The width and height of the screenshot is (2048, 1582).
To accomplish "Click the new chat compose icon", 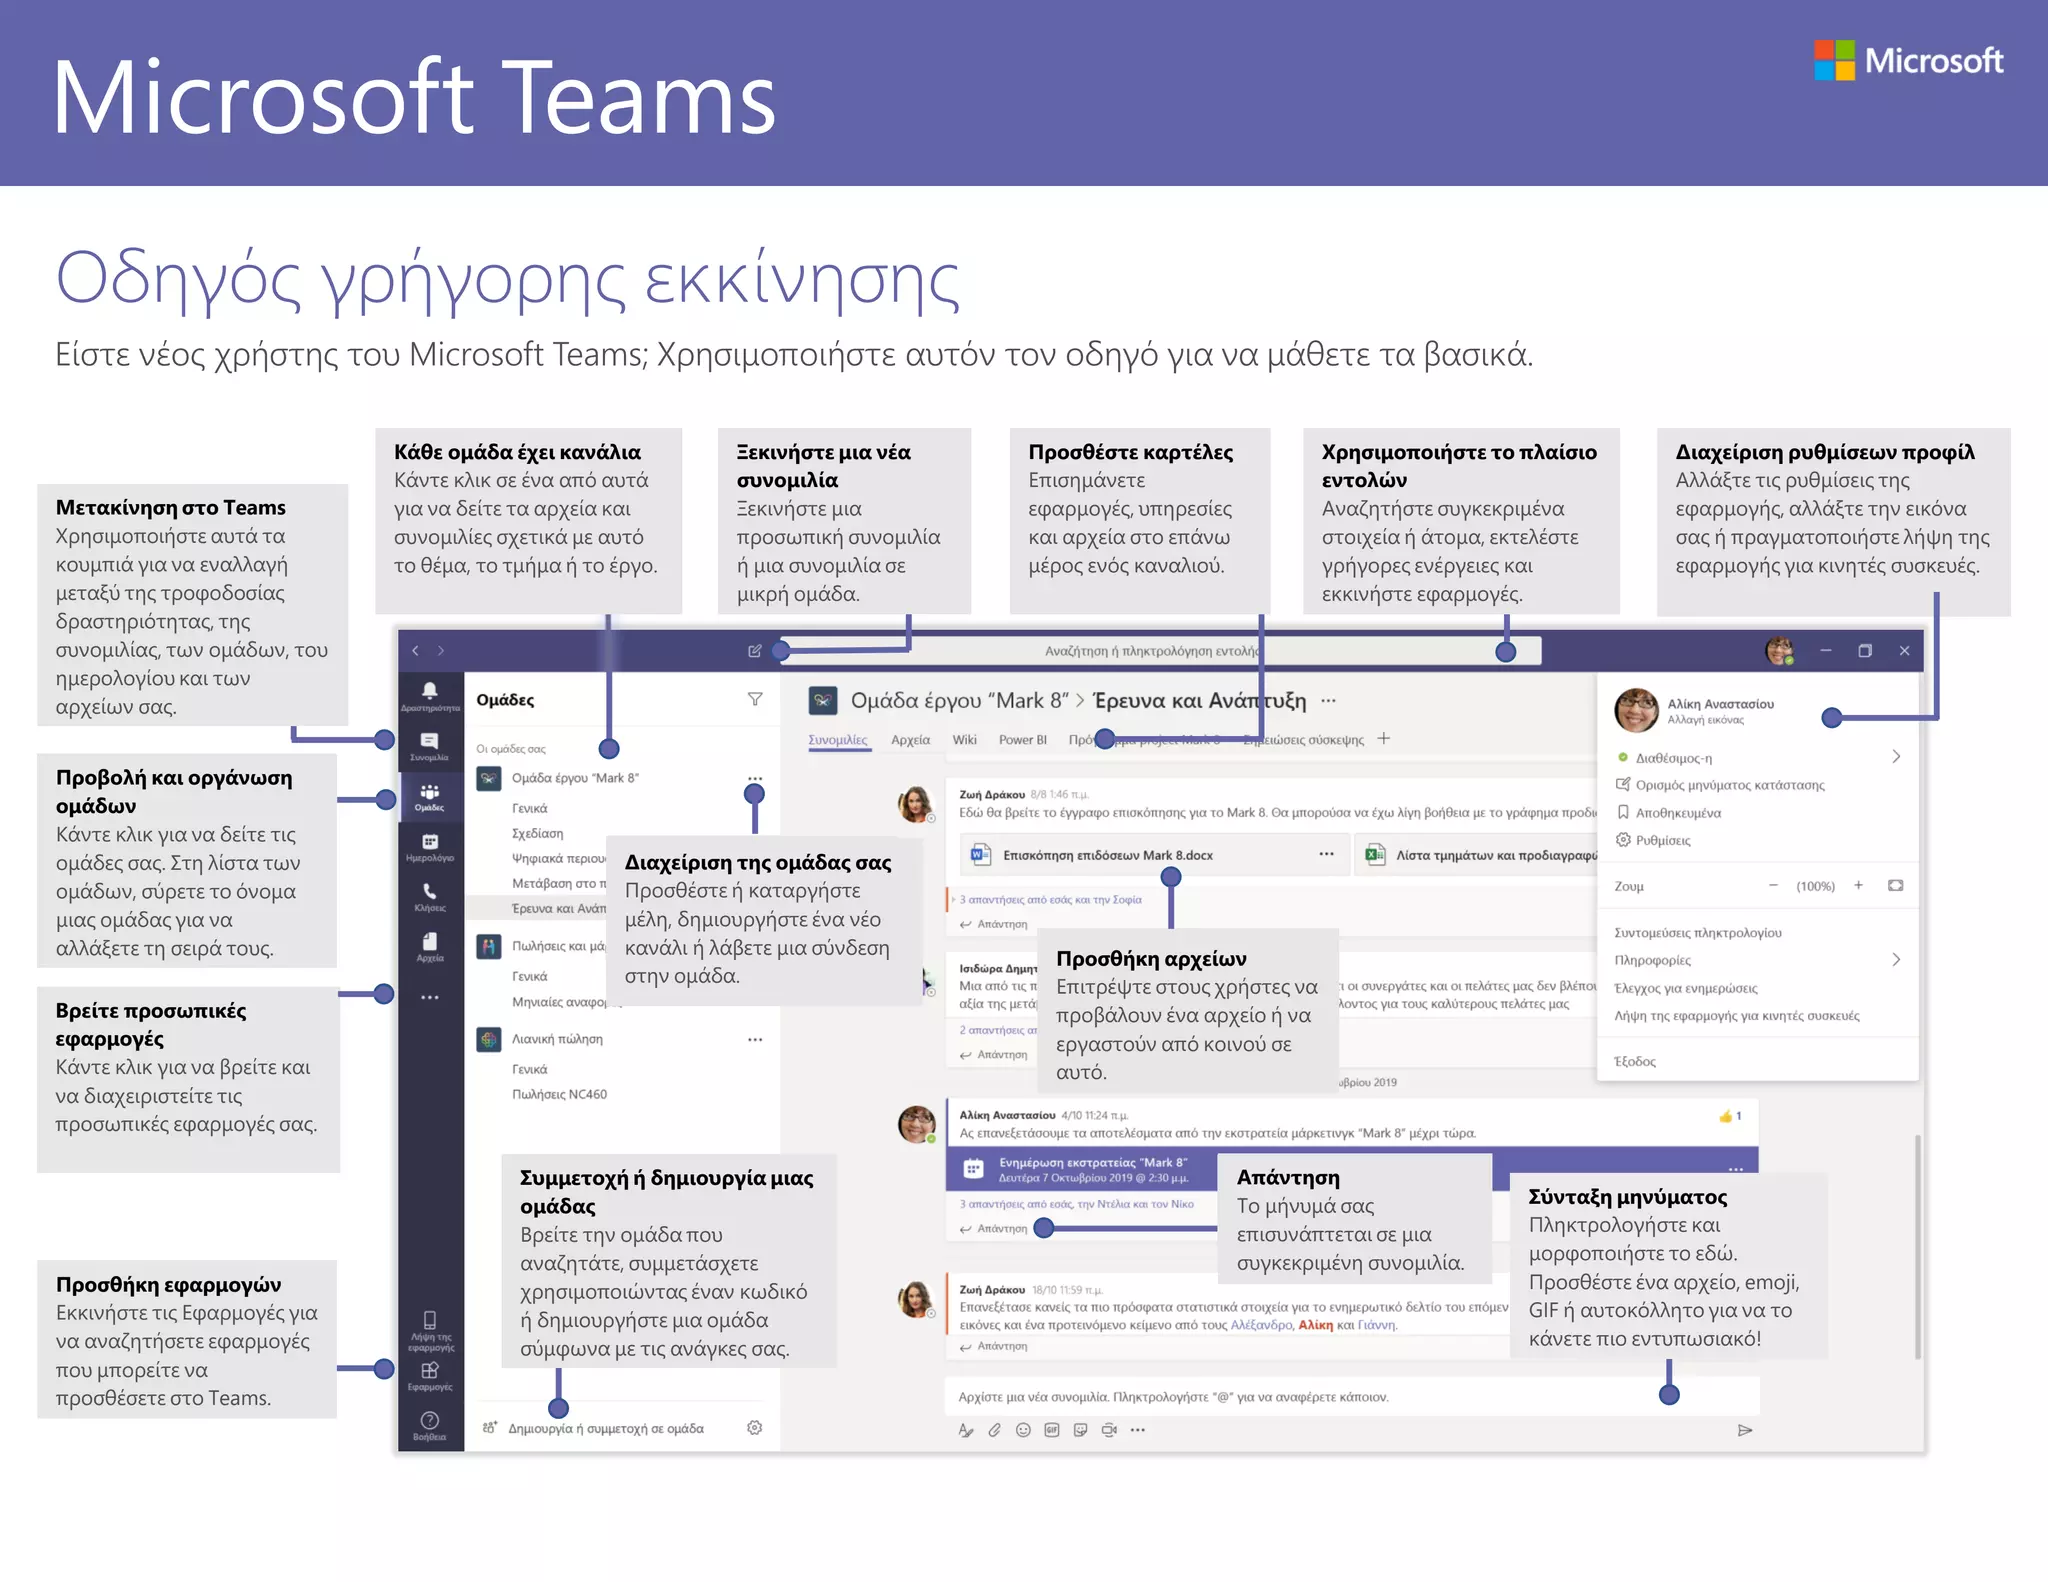I will coord(755,651).
